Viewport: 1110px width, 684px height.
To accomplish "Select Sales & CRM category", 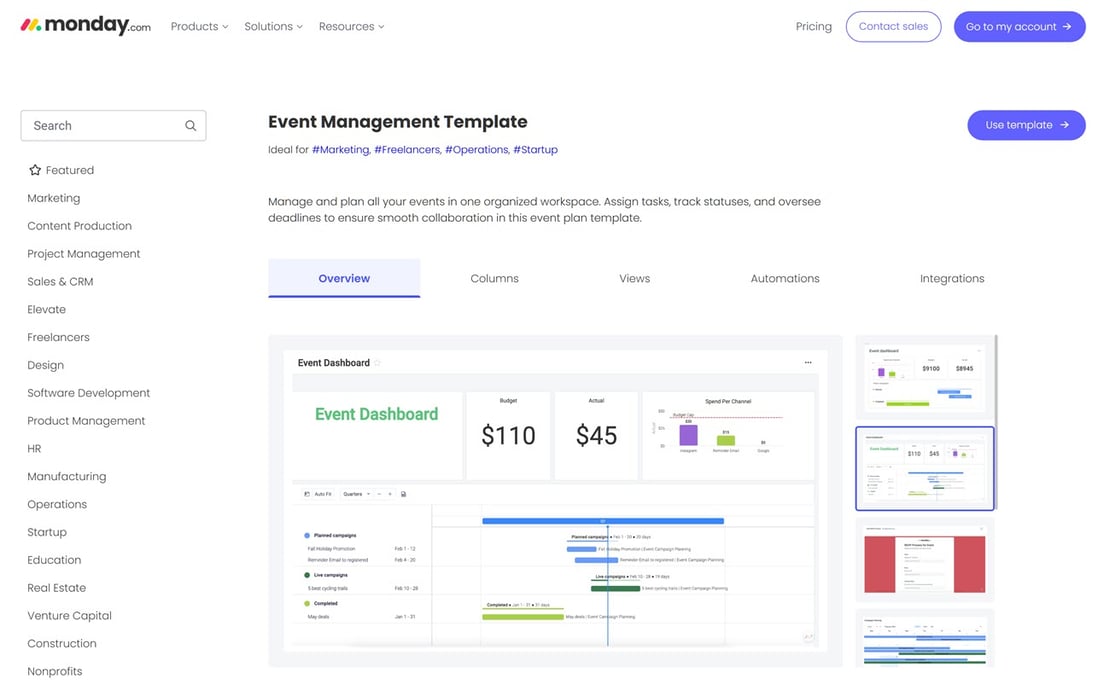I will (x=60, y=281).
